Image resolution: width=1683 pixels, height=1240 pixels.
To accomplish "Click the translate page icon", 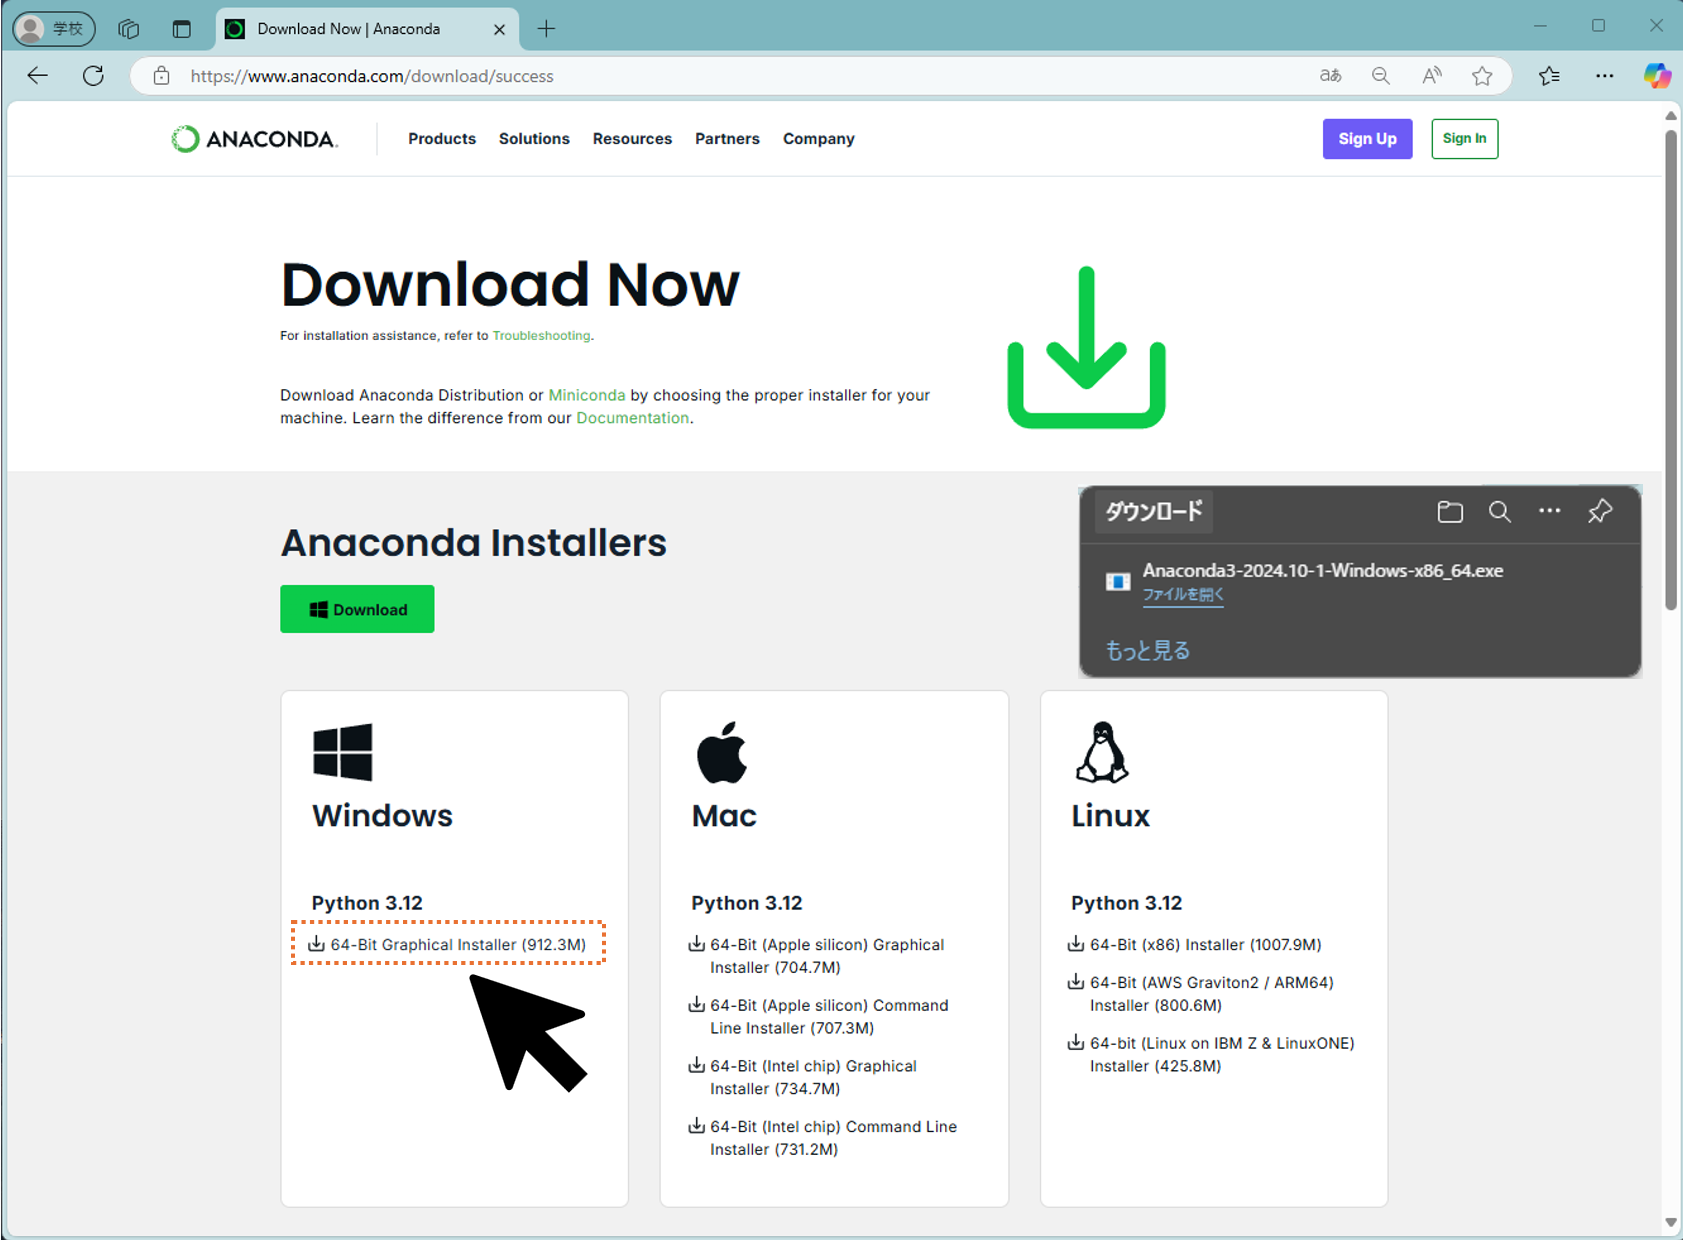I will click(x=1330, y=76).
